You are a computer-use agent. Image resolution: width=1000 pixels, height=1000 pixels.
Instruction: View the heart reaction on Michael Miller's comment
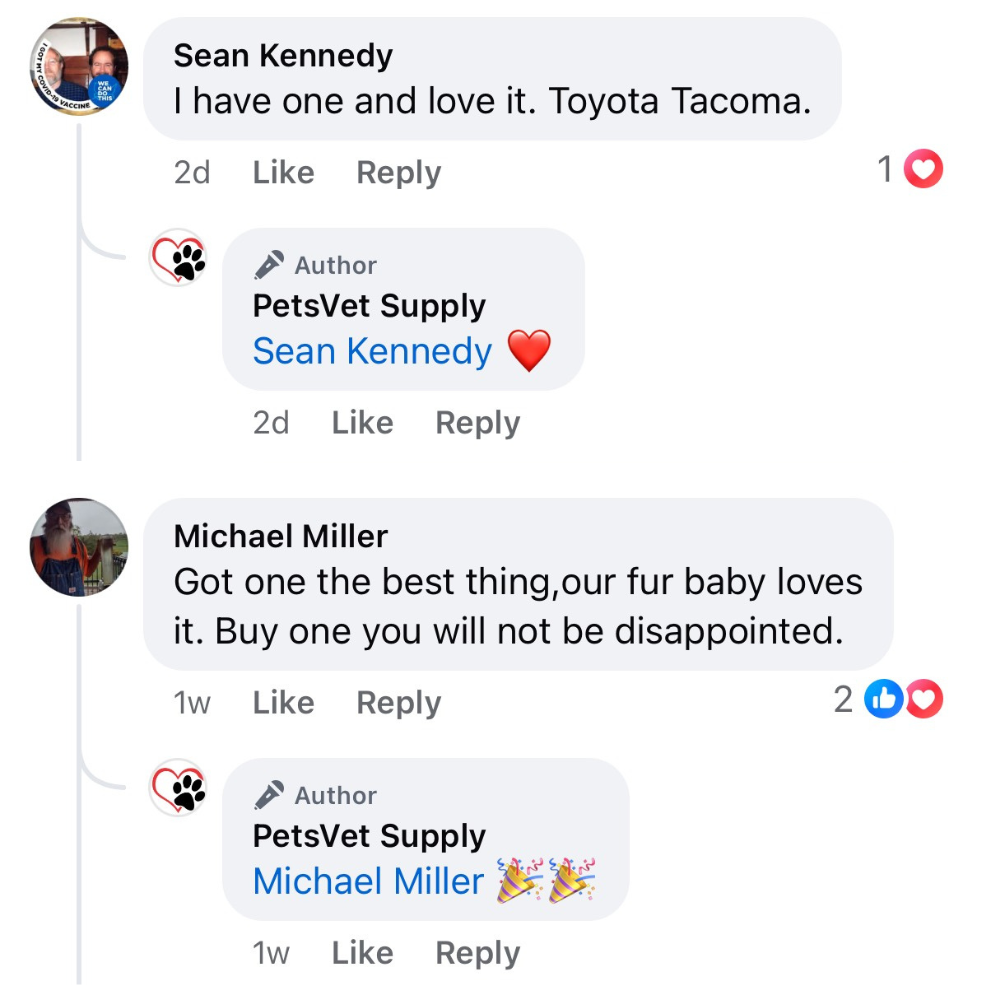(x=924, y=701)
